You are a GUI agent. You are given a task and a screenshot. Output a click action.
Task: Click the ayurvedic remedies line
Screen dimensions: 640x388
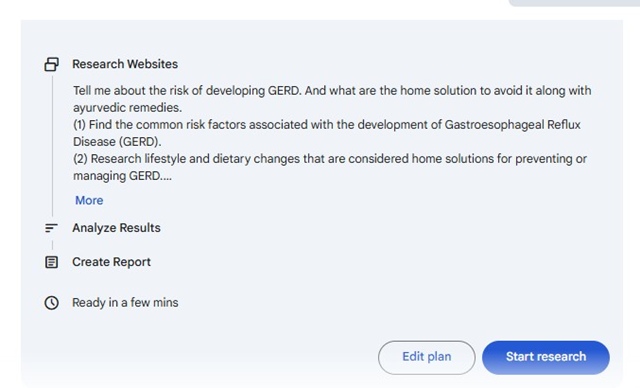pyautogui.click(x=127, y=108)
